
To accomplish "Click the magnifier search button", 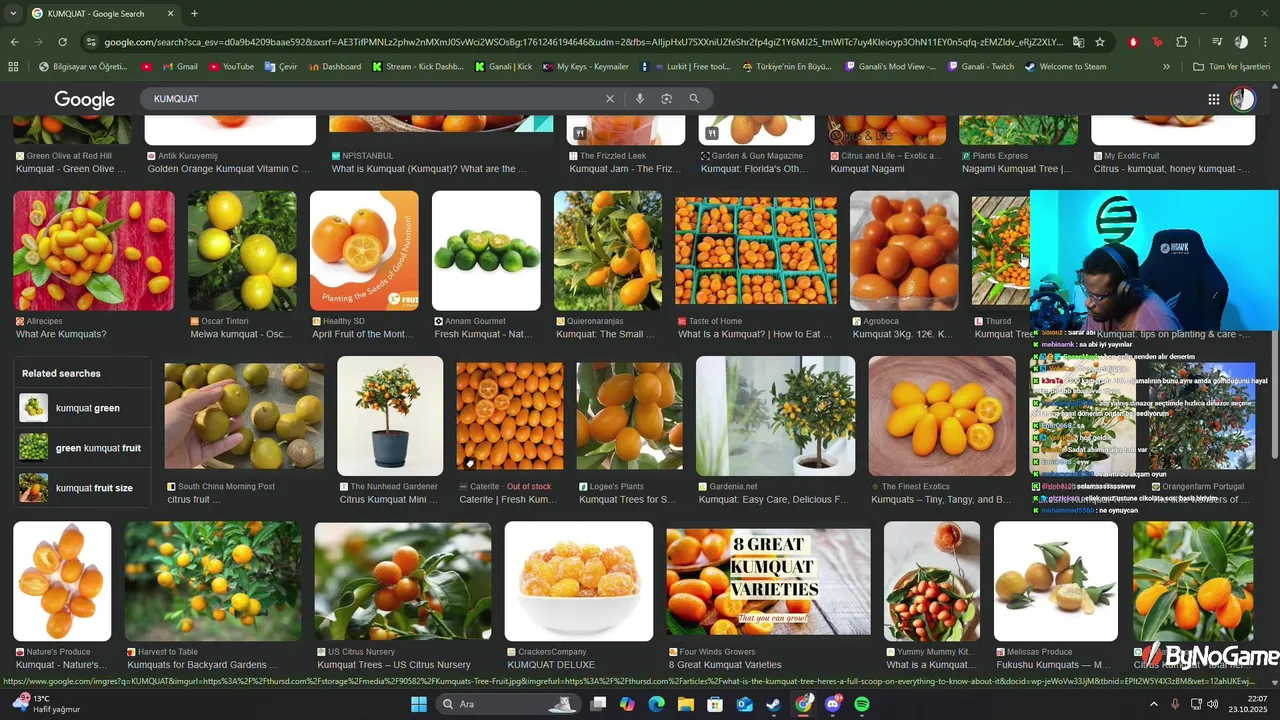I will (x=694, y=99).
